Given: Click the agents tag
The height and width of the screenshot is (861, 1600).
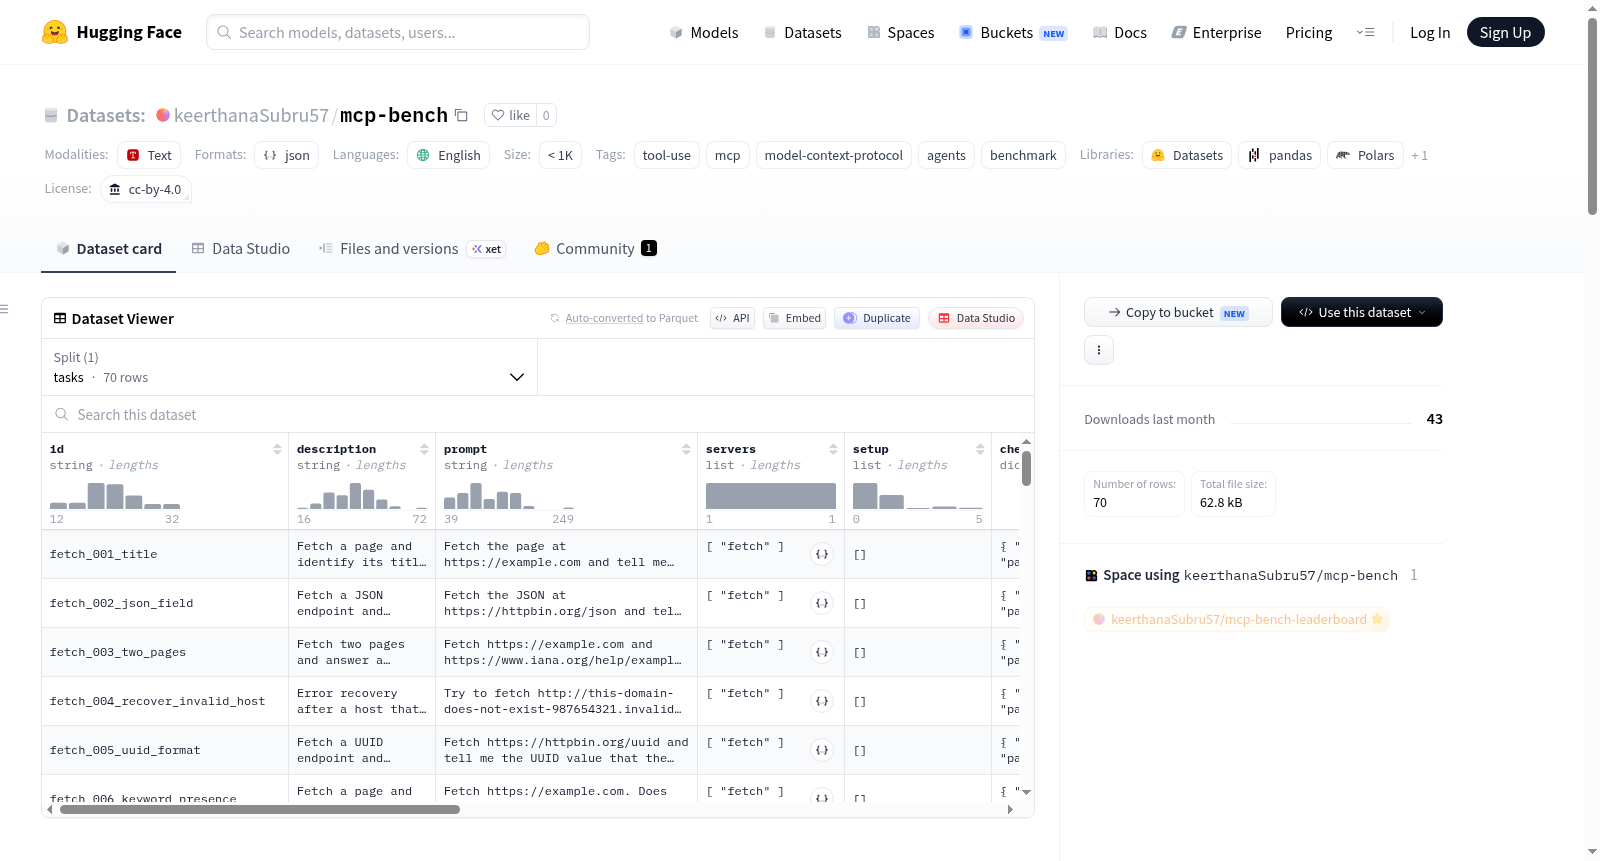Looking at the screenshot, I should [x=946, y=155].
